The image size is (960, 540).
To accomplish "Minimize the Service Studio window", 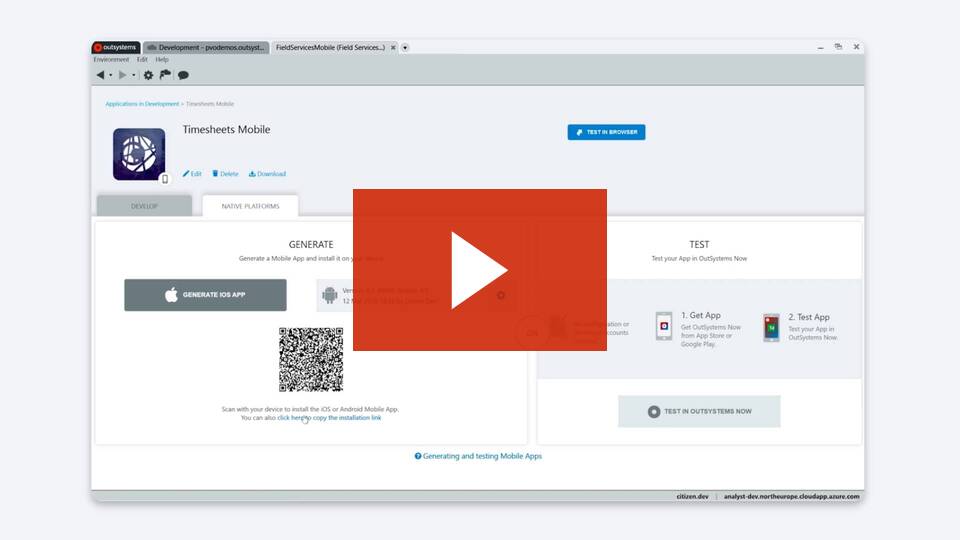I will point(820,47).
